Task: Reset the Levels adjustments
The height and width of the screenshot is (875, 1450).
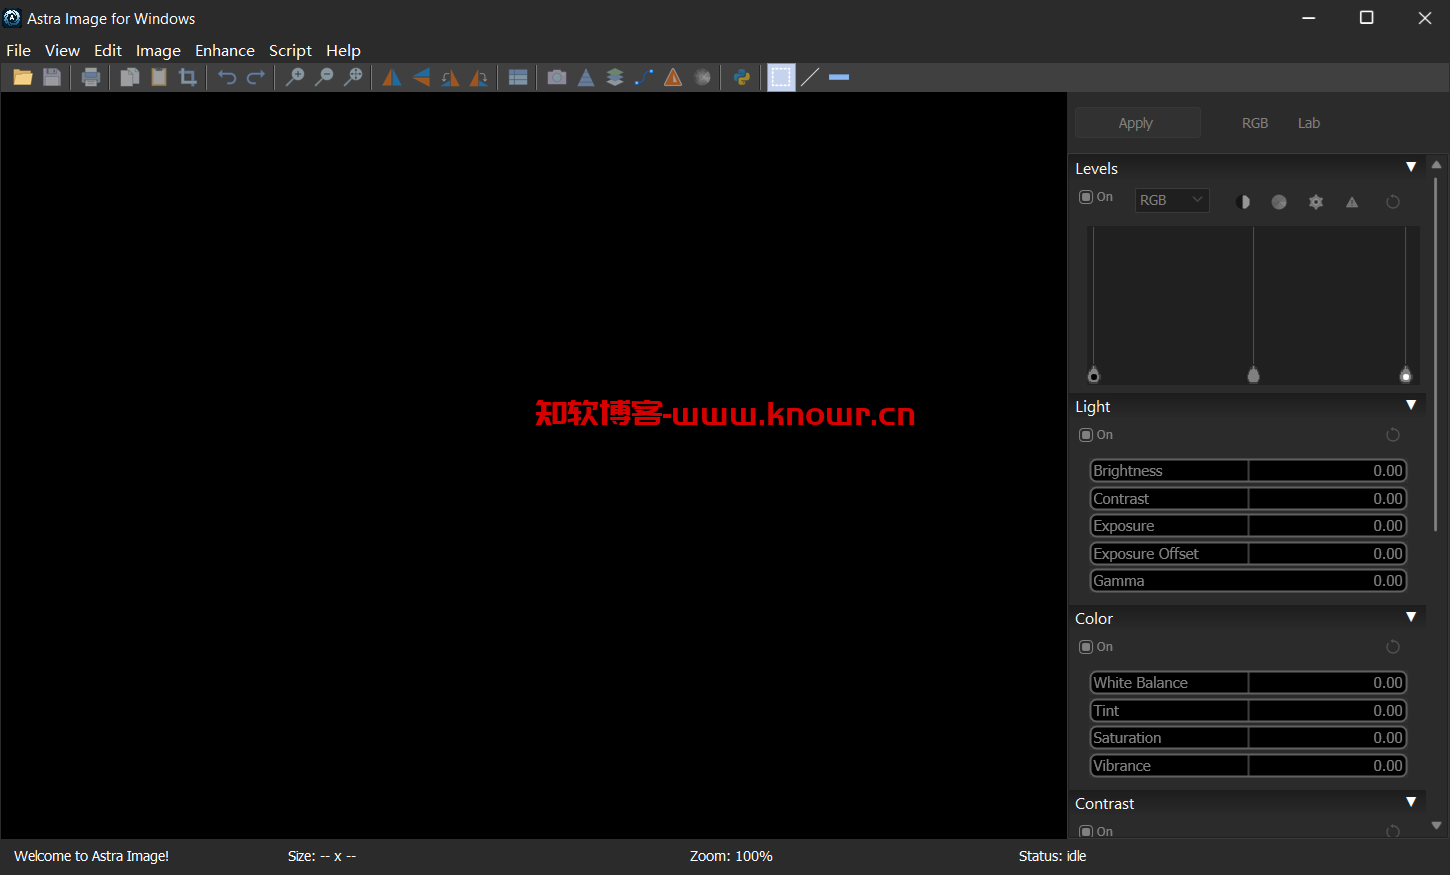Action: (x=1393, y=202)
